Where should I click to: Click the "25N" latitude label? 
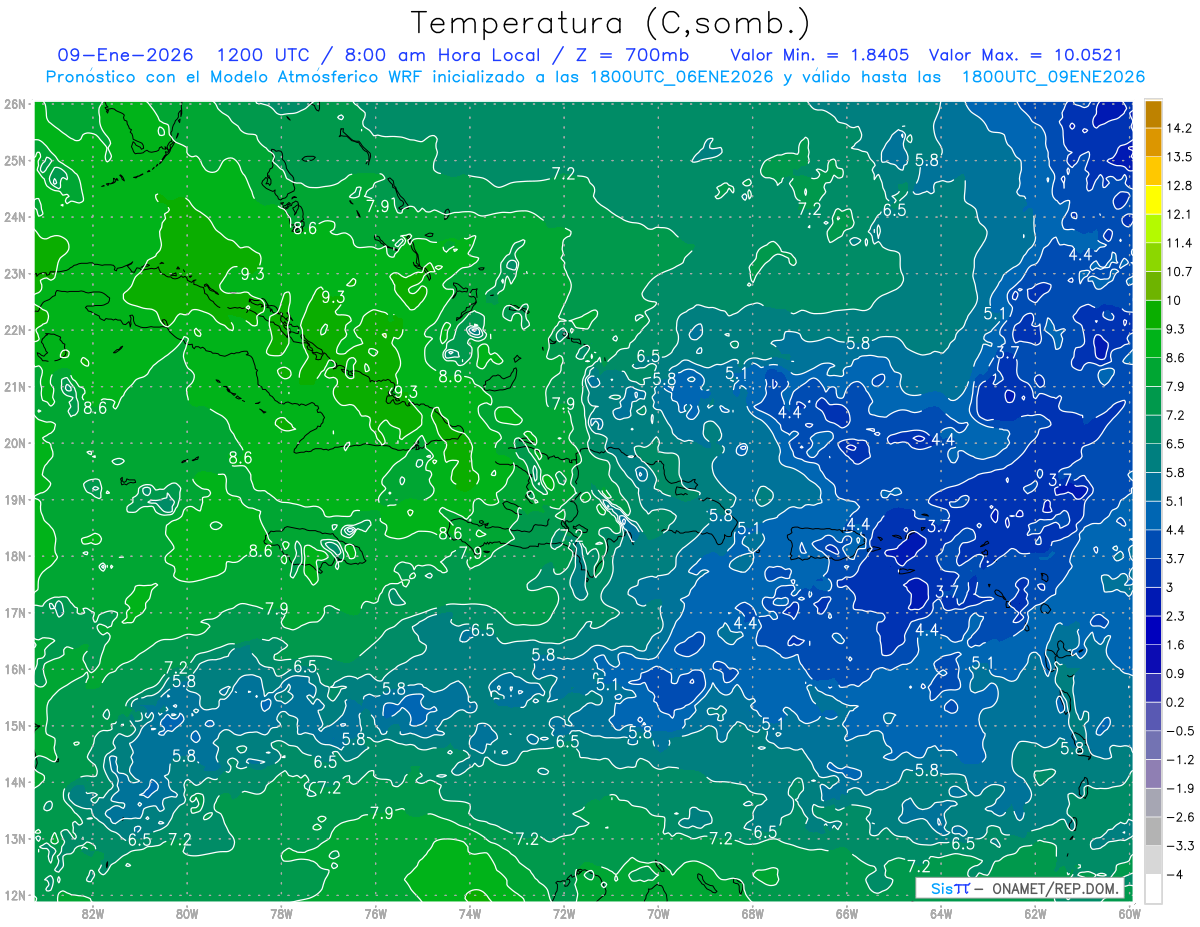pyautogui.click(x=15, y=160)
